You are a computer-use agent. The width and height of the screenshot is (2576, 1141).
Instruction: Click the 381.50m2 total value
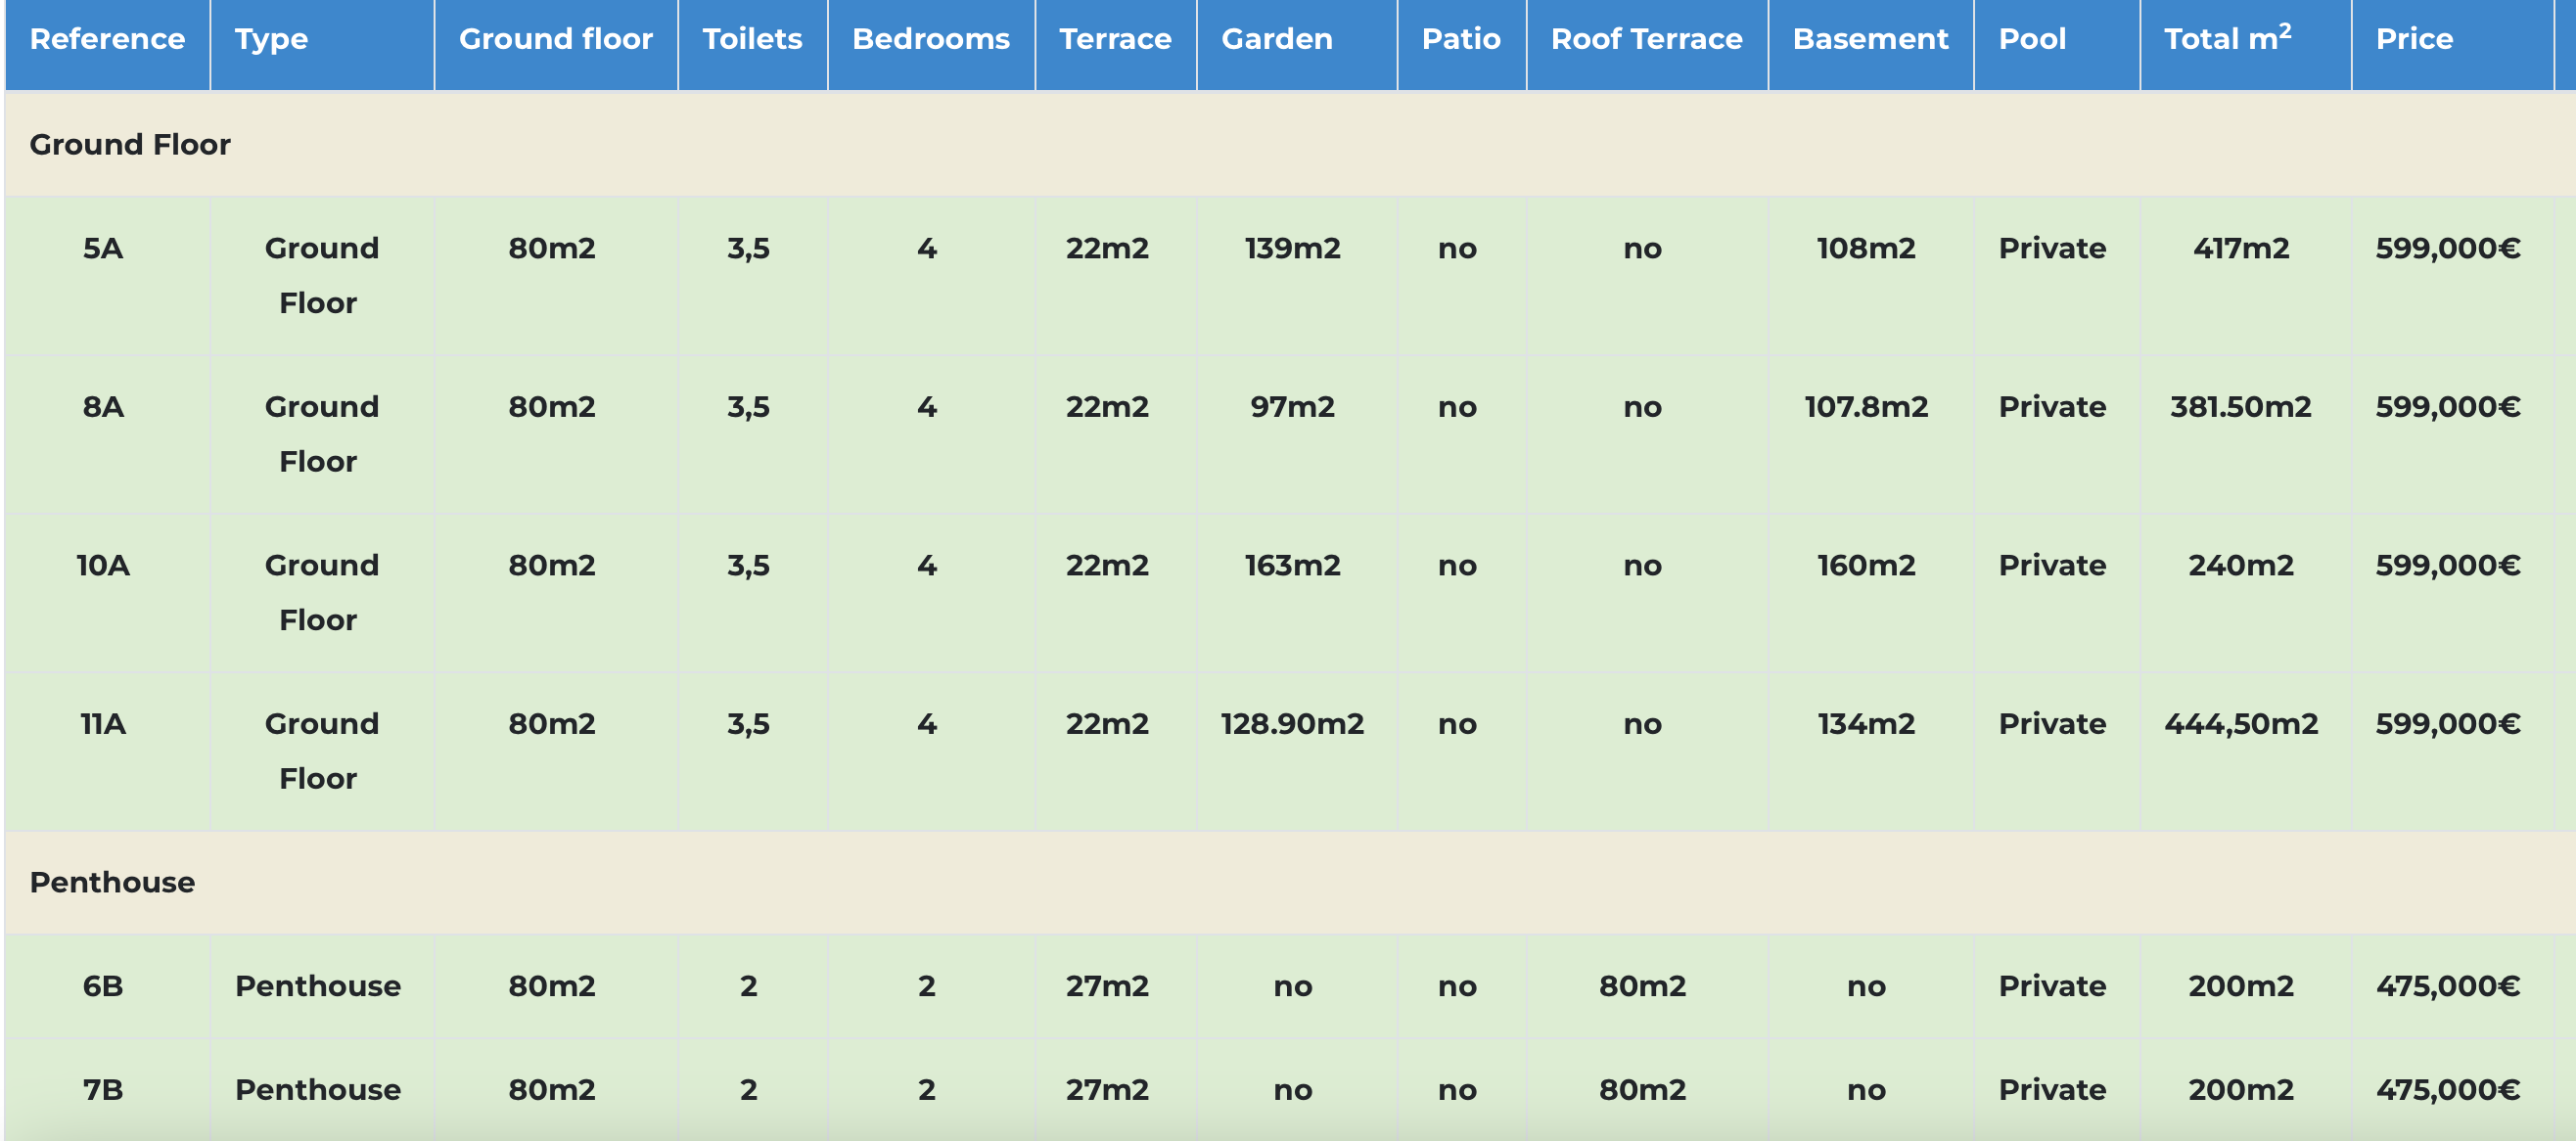click(2241, 407)
